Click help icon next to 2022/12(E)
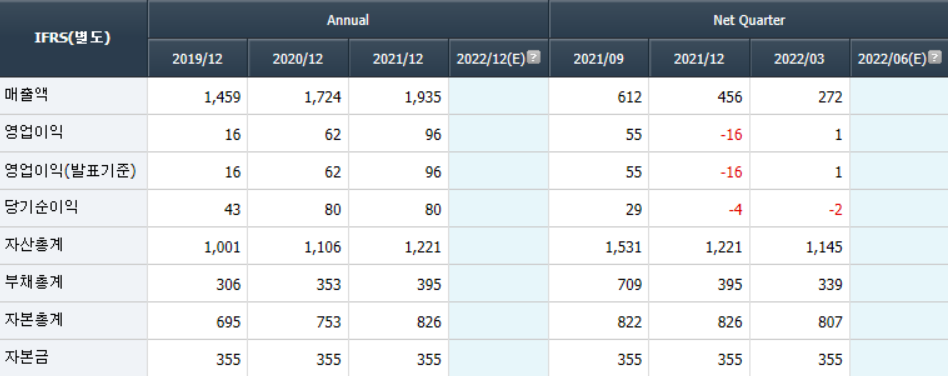 point(534,57)
